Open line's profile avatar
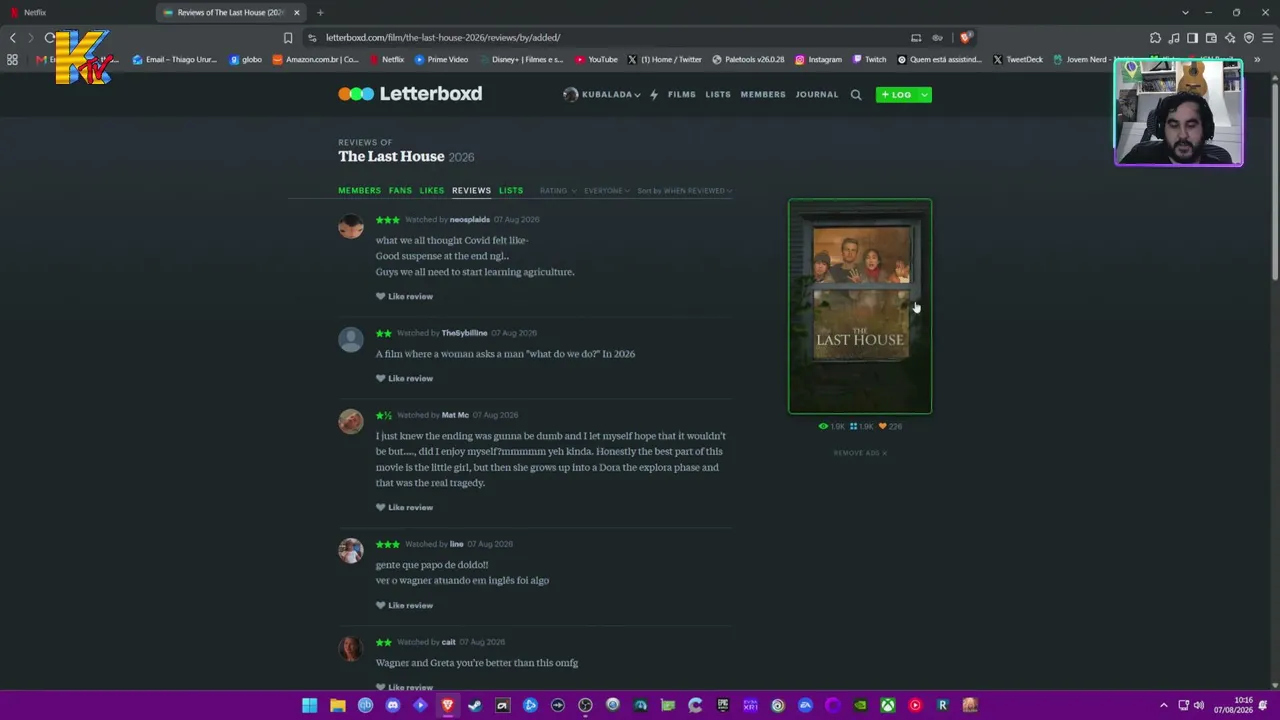Screen dimensions: 1280x720 (x=351, y=550)
